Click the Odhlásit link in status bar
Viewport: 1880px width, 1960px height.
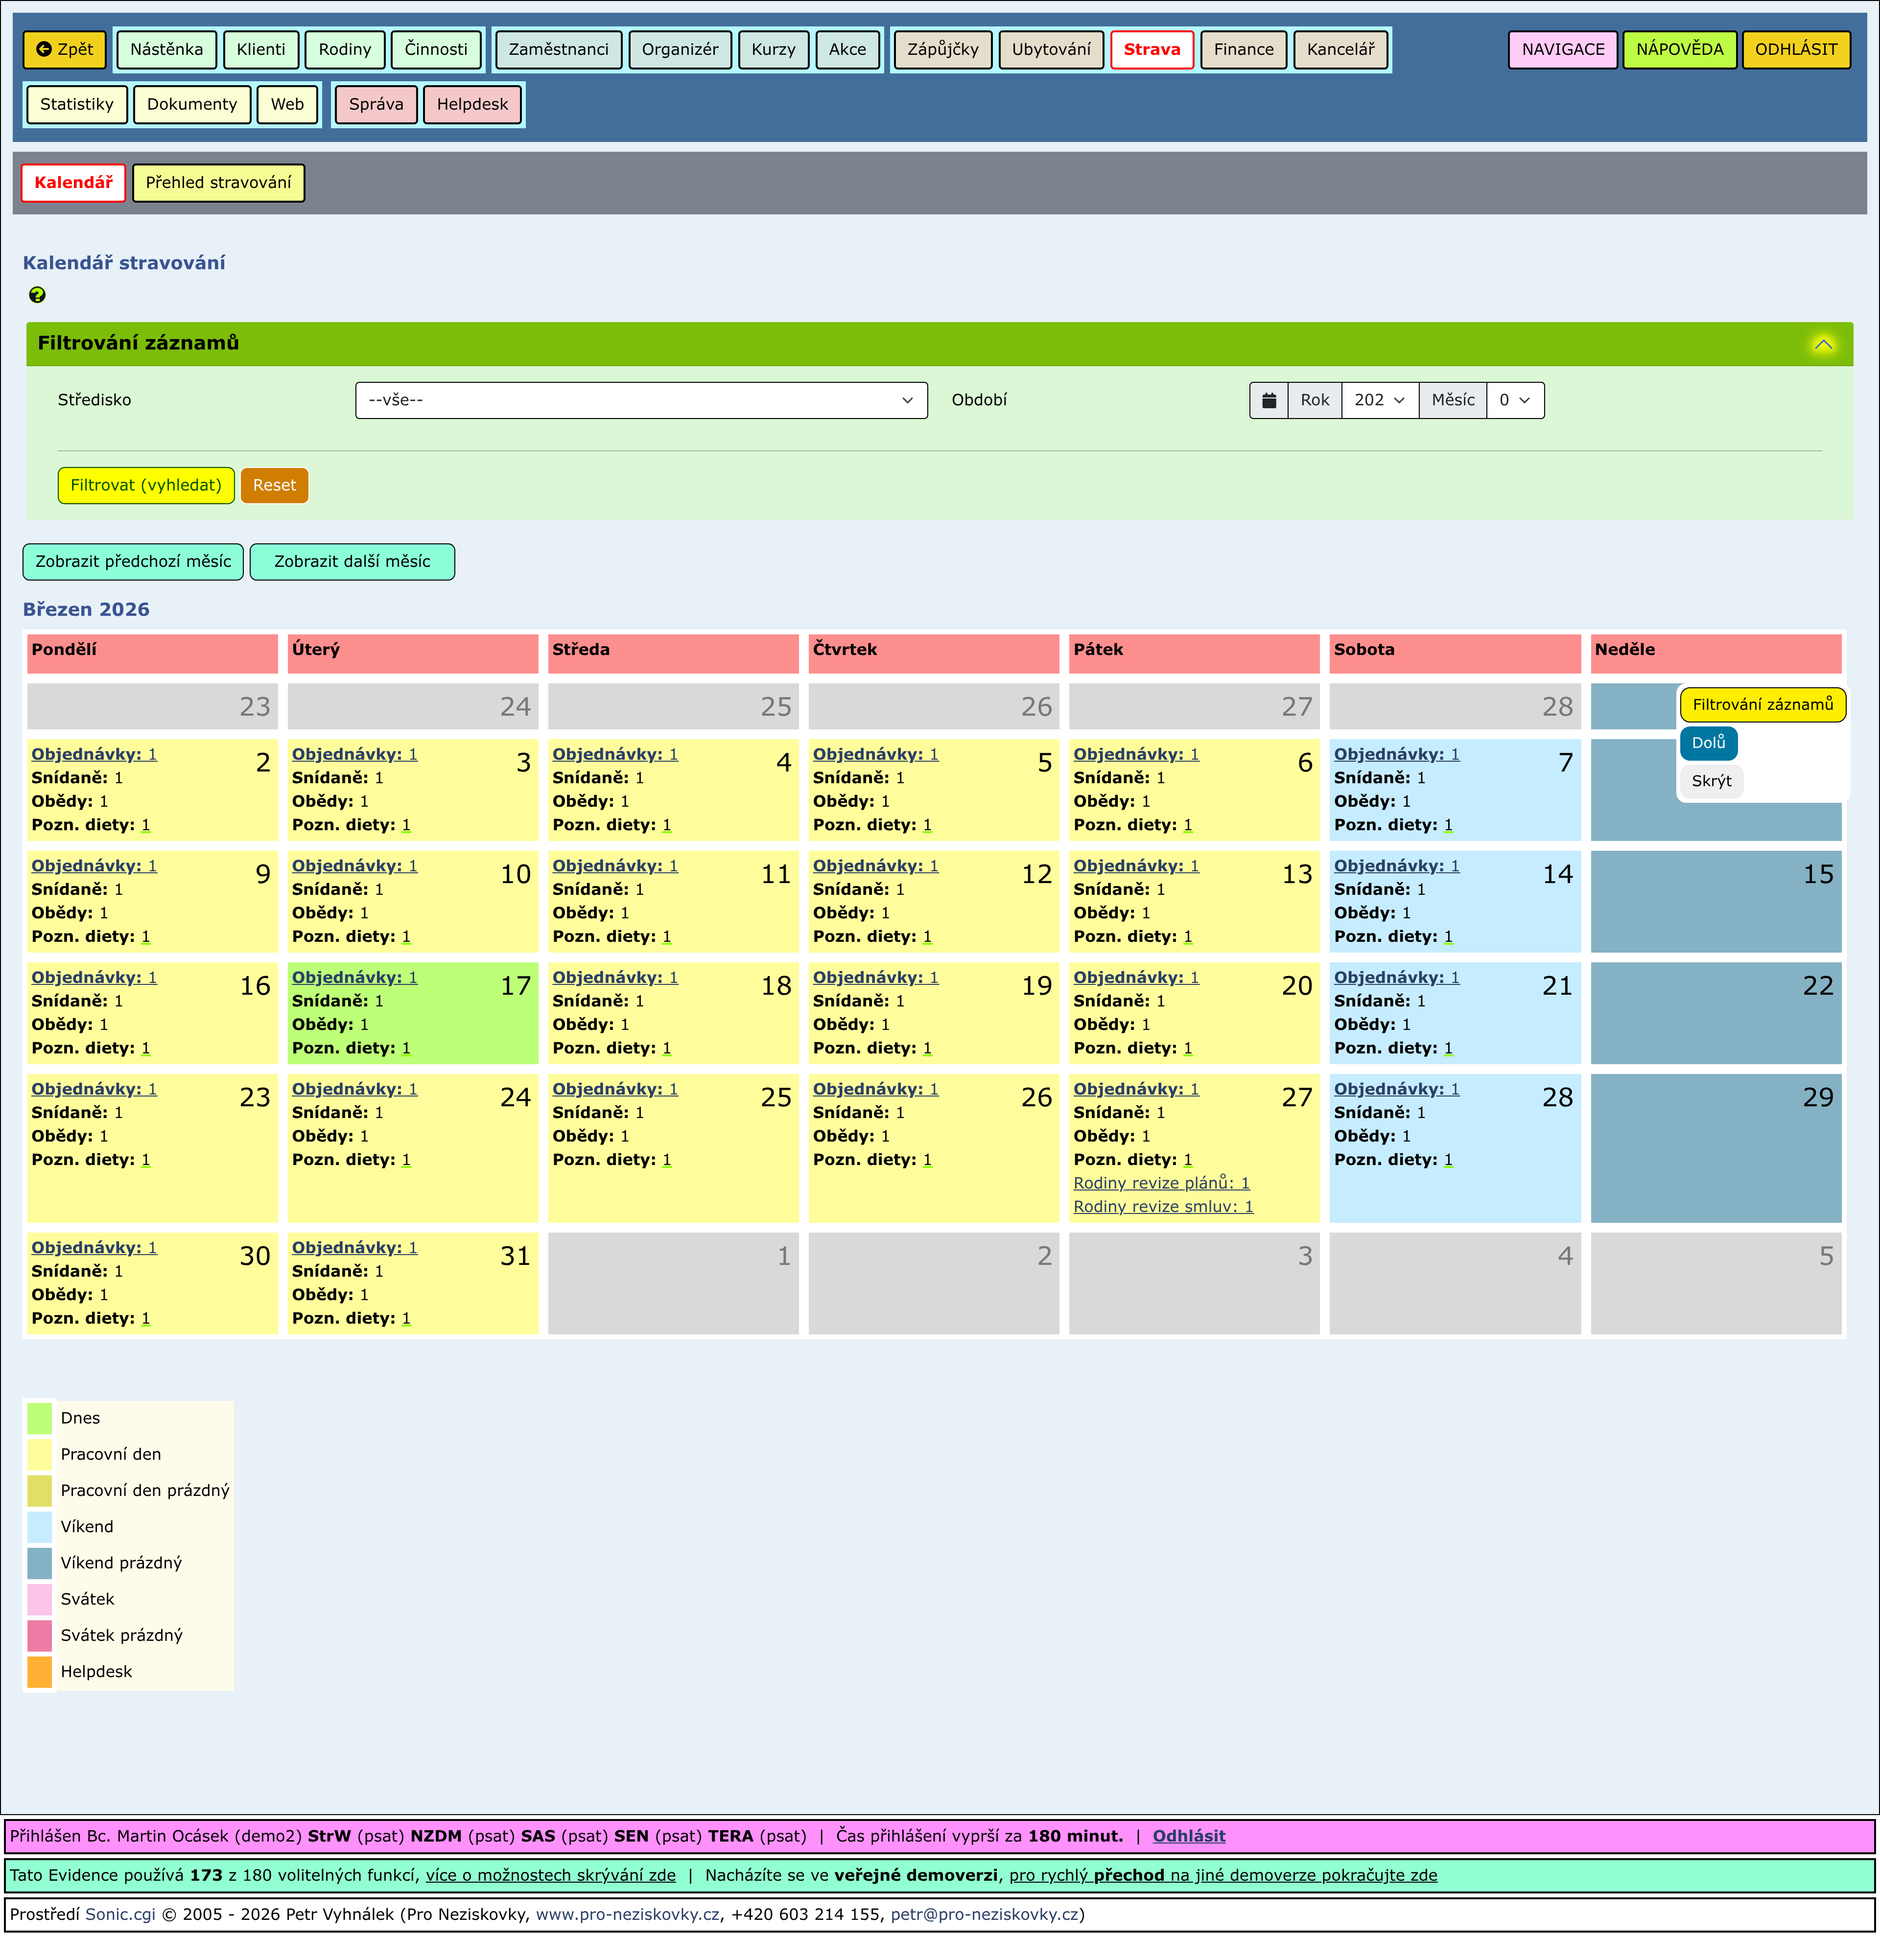coord(1188,1836)
